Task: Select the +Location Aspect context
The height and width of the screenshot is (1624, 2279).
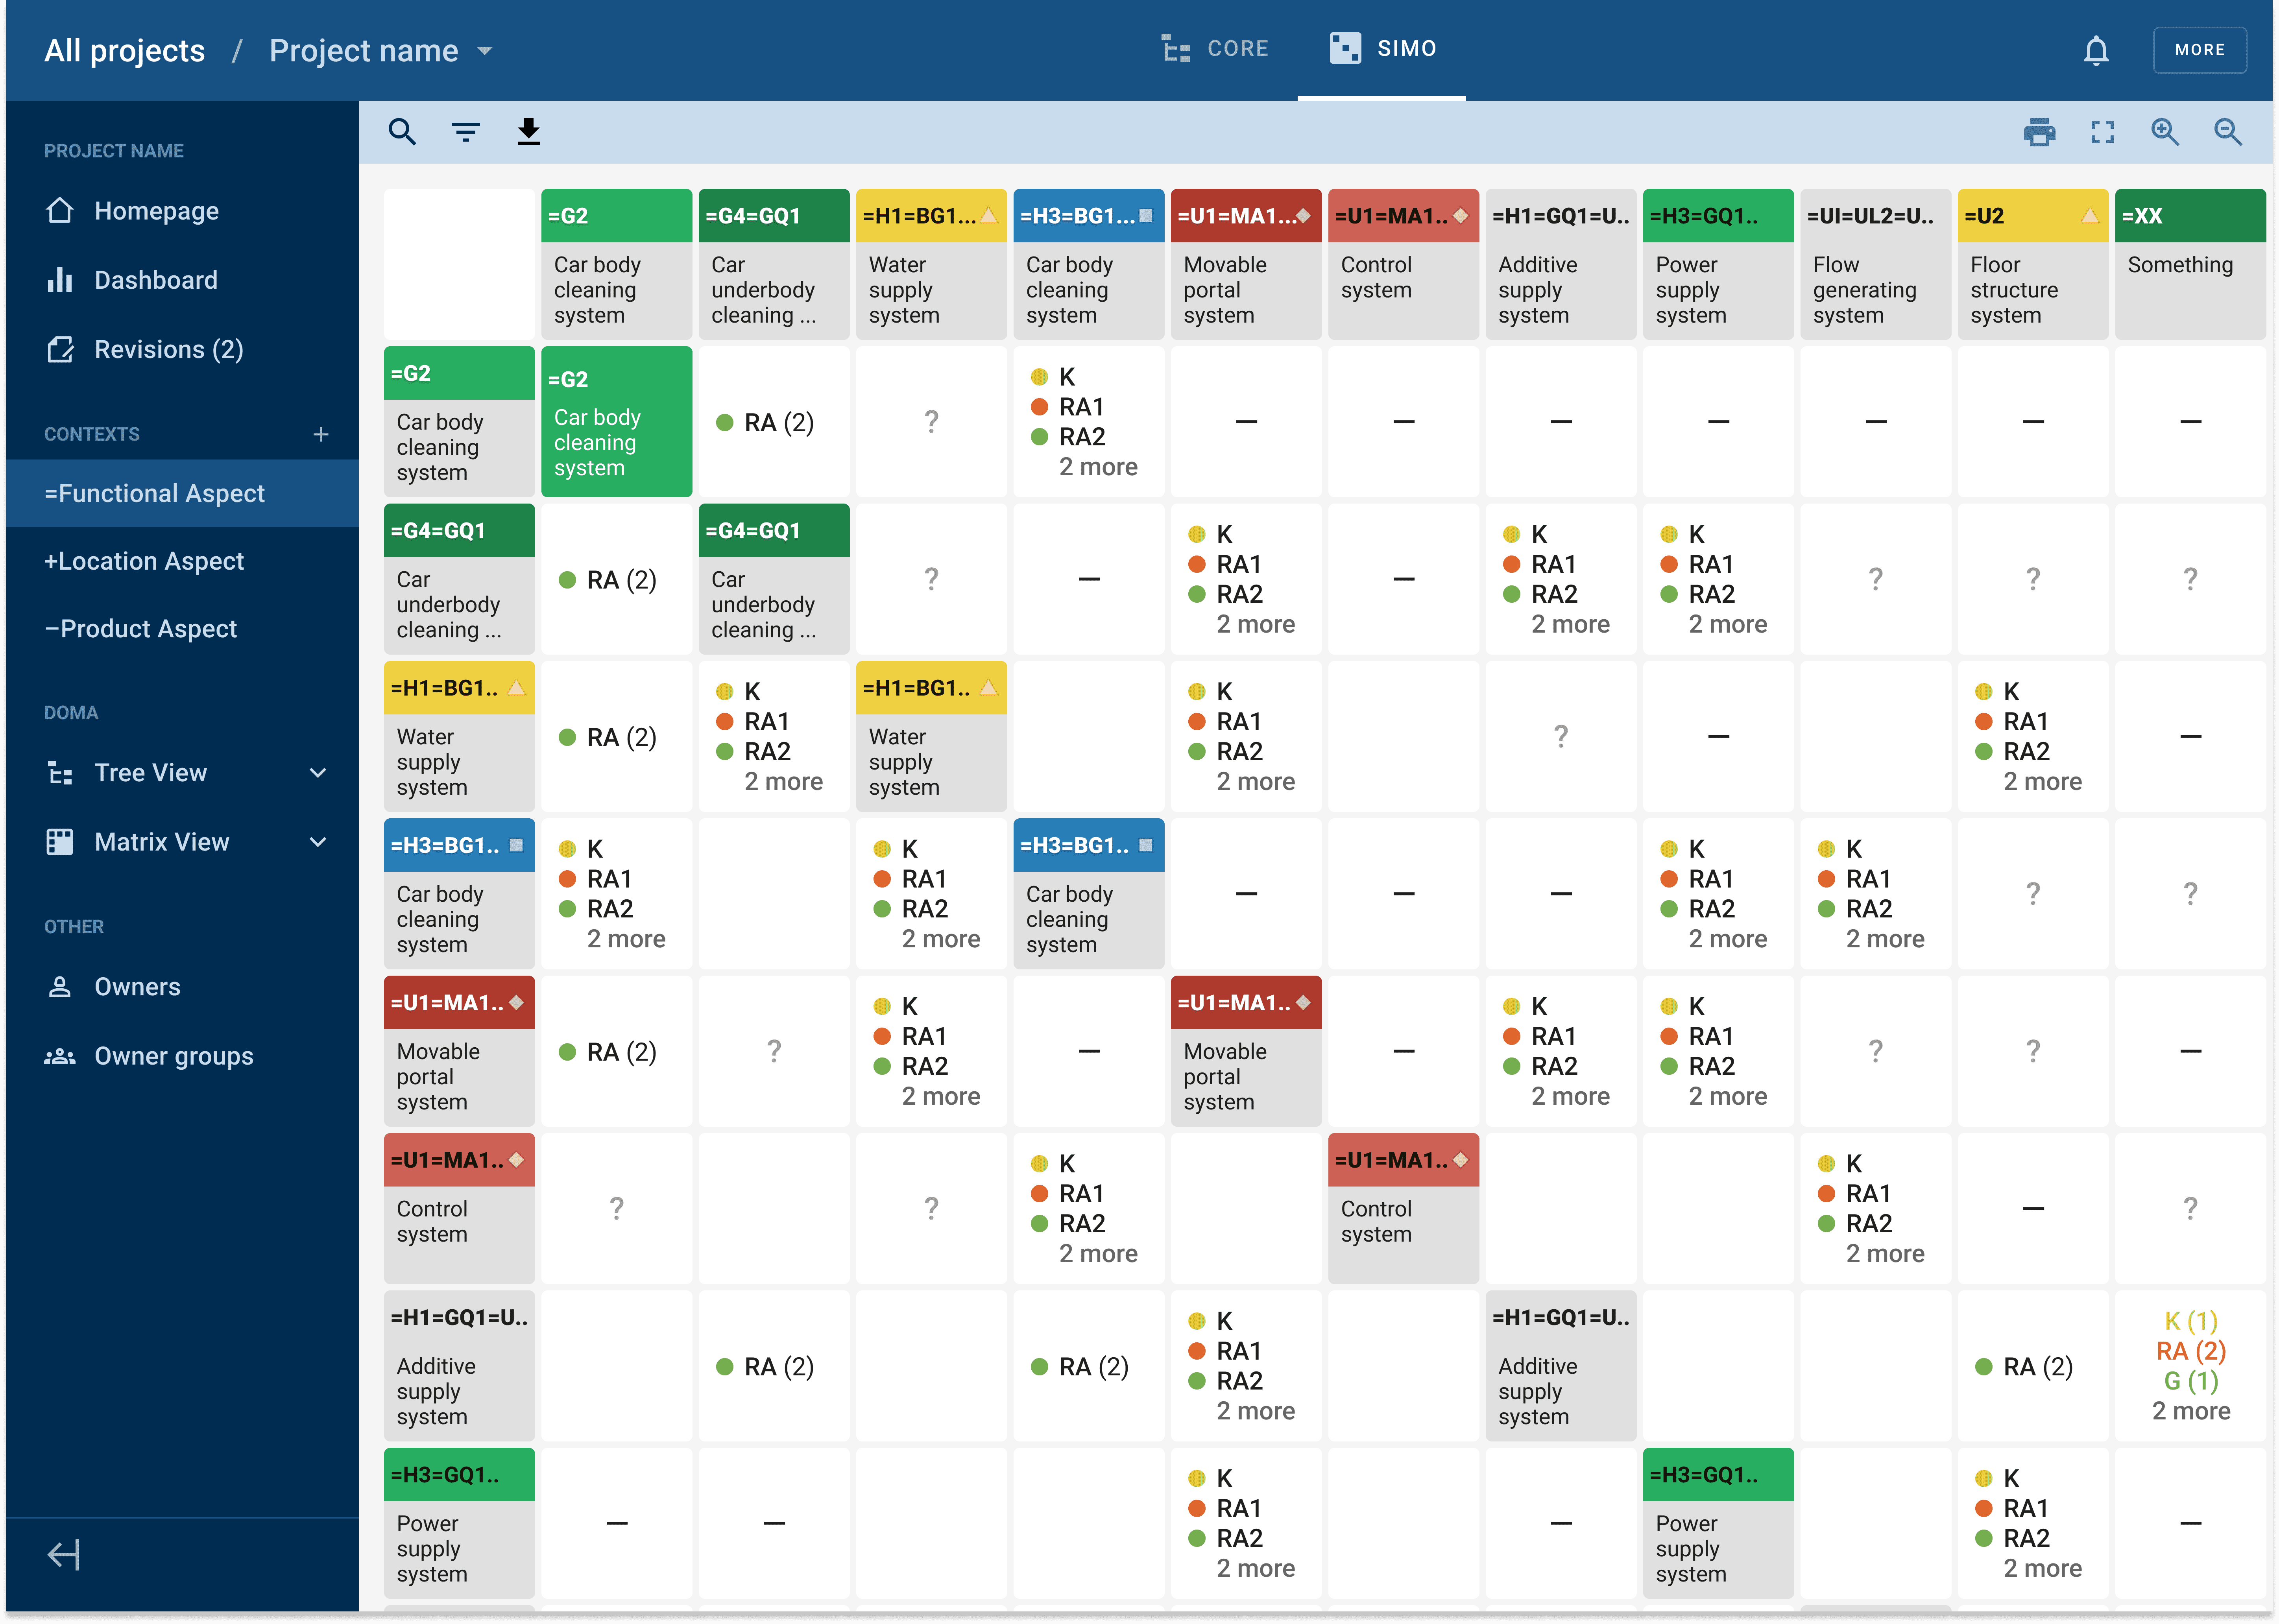Action: pyautogui.click(x=144, y=561)
